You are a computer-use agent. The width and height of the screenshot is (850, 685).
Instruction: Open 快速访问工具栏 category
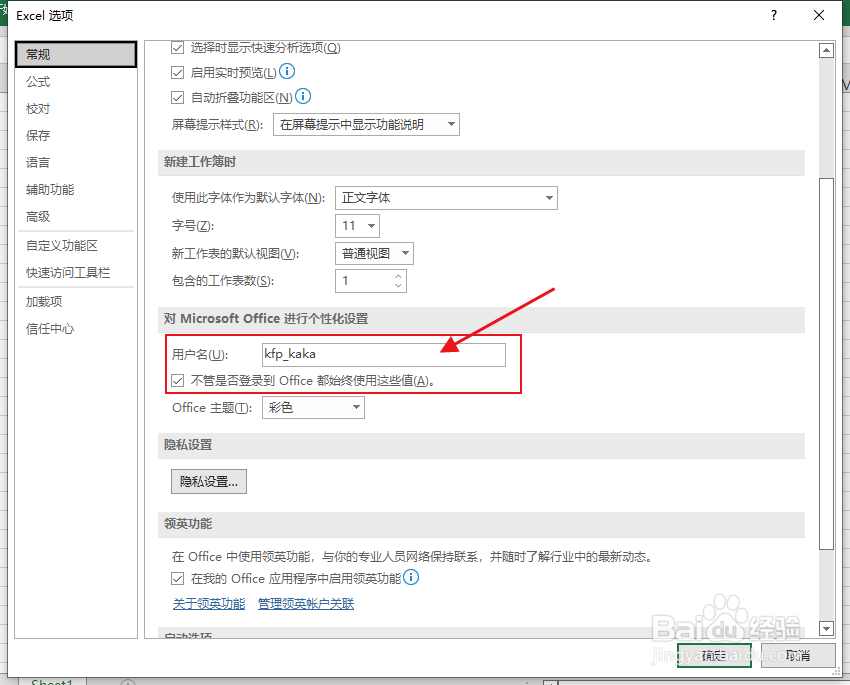76,273
